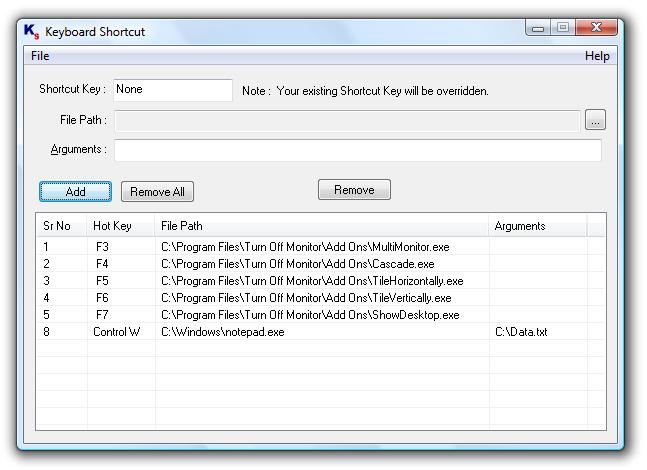Select the F6 TileVertically.exe row
The height and width of the screenshot is (470, 647).
[x=321, y=298]
